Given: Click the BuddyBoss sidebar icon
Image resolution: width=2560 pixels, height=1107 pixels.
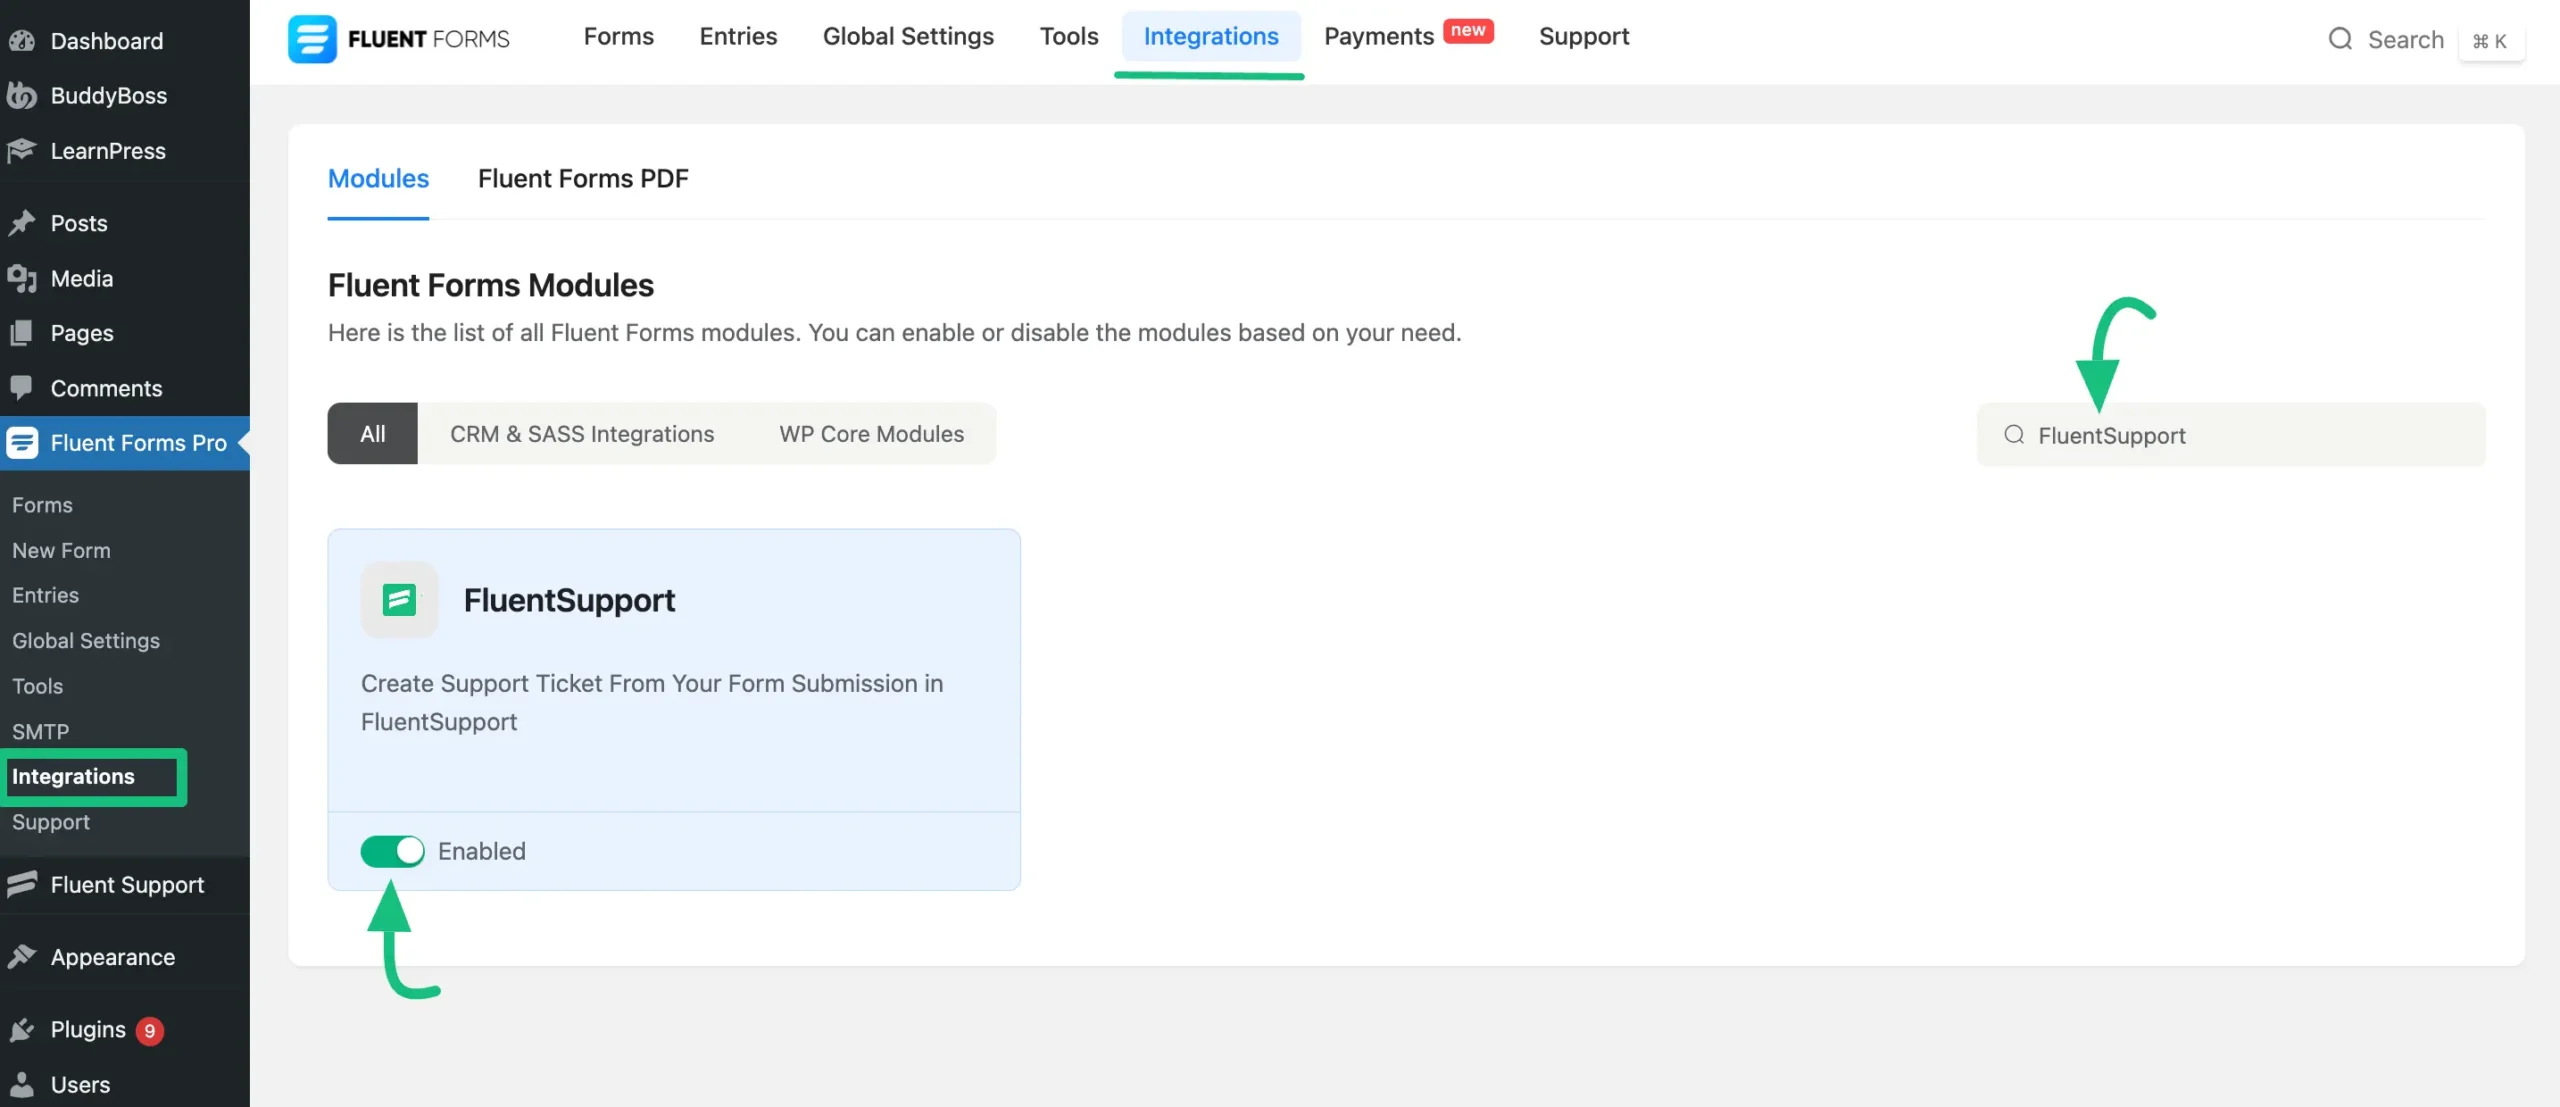Looking at the screenshot, I should [24, 95].
